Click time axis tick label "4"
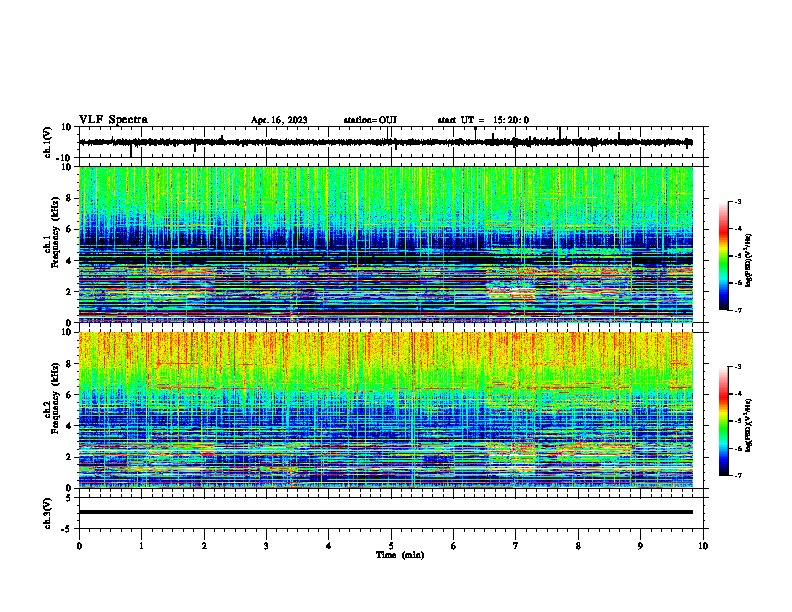This screenshot has width=792, height=612. click(329, 546)
